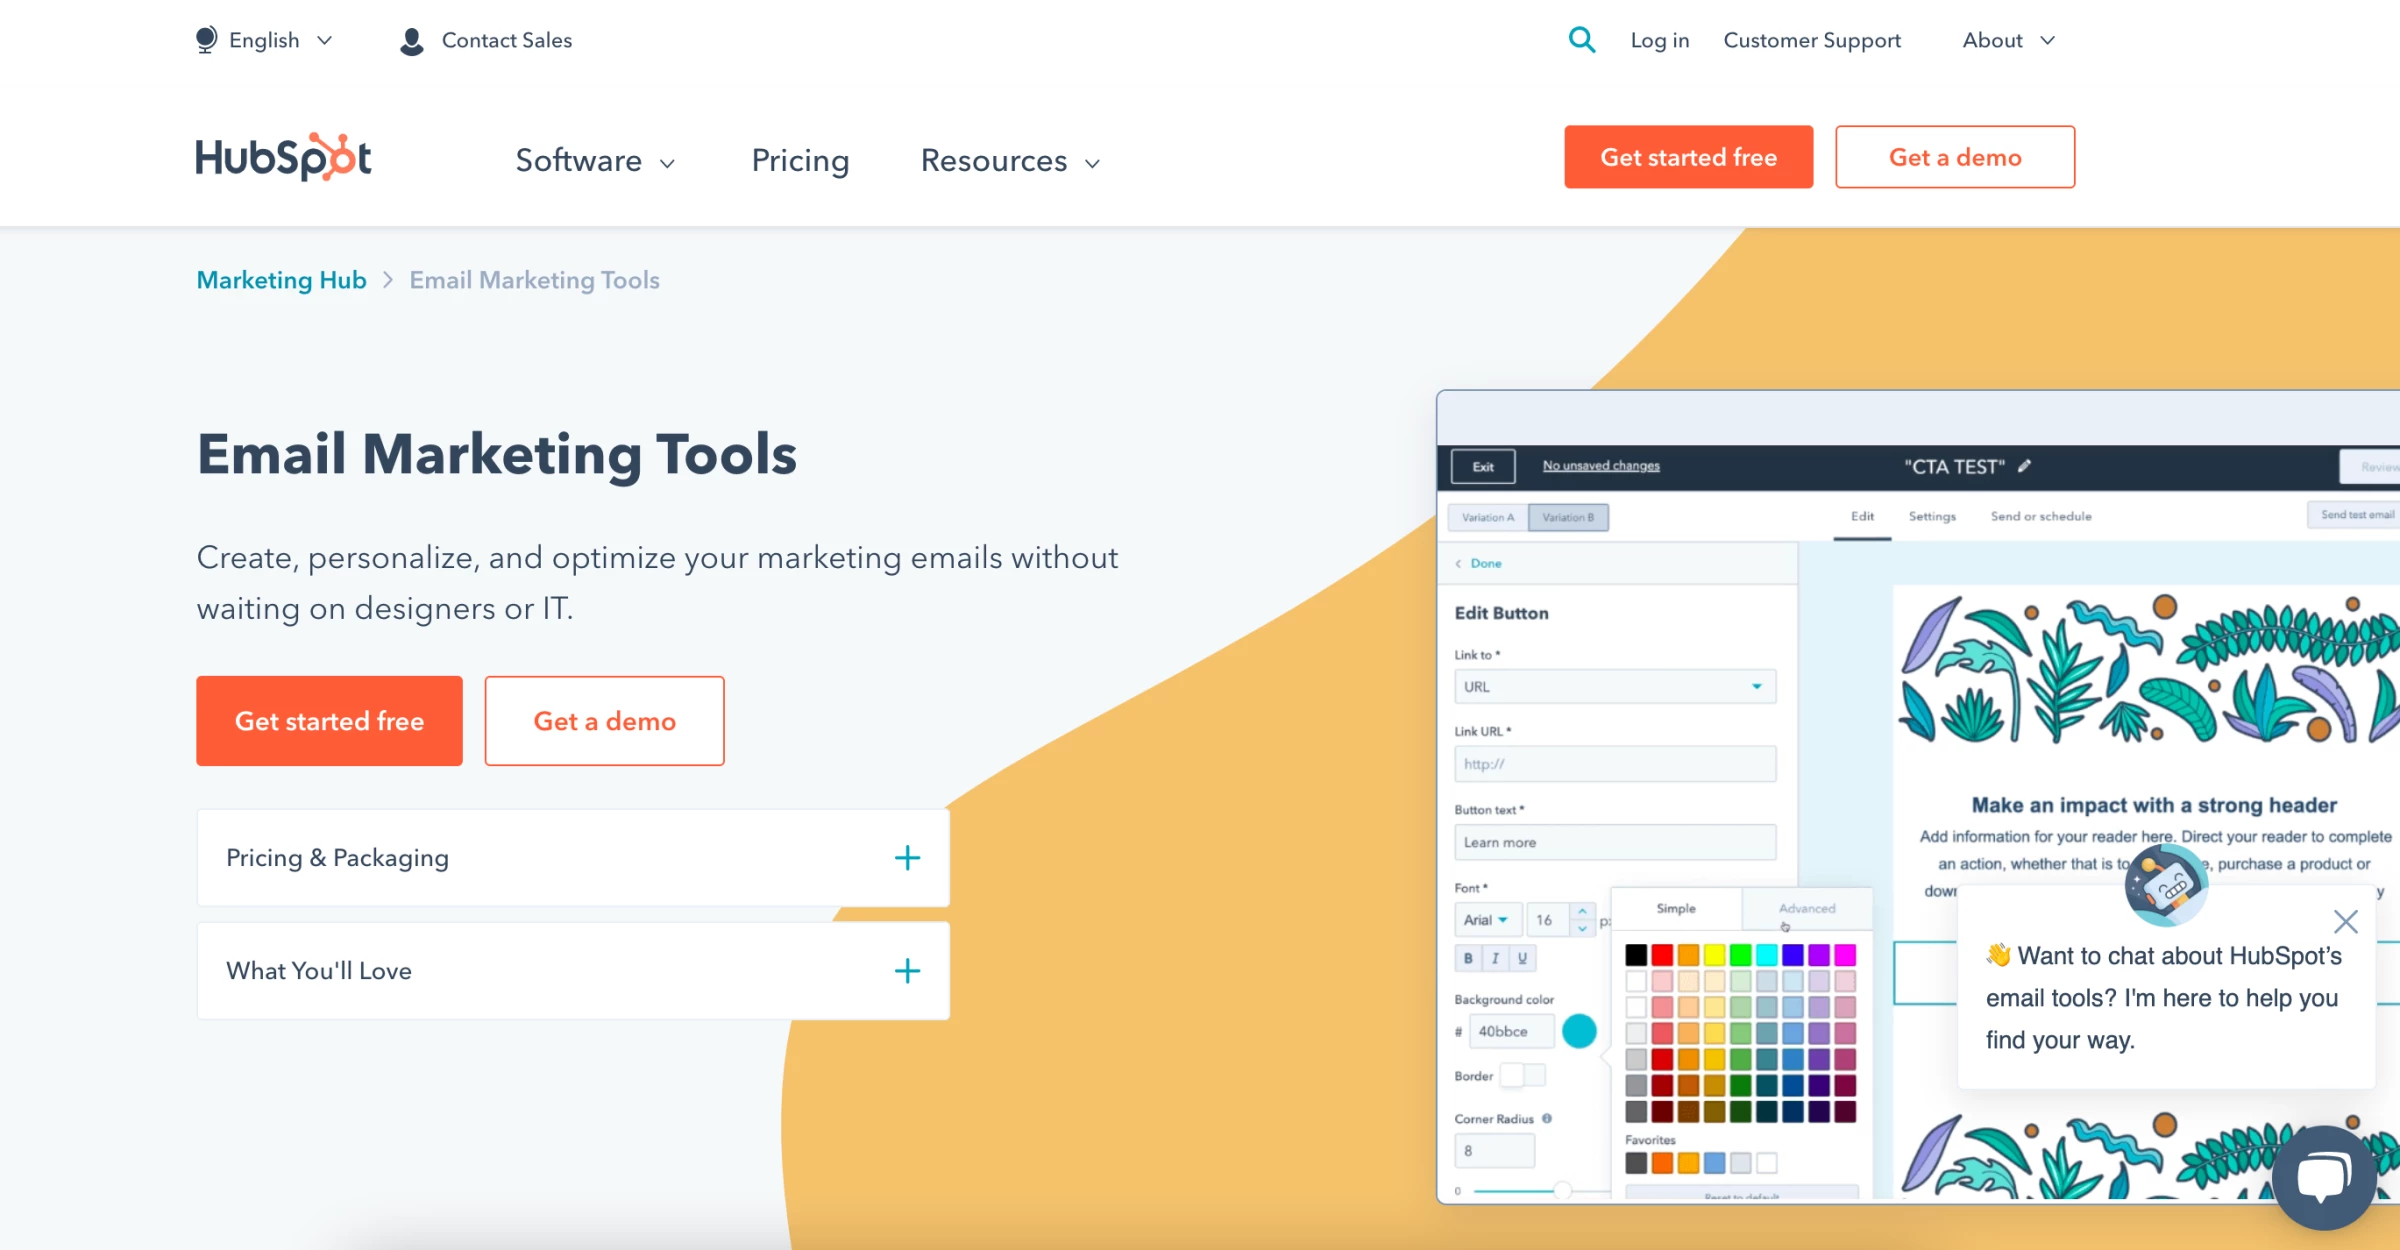Click the Bold formatting icon
This screenshot has height=1250, width=2400.
pos(1468,958)
